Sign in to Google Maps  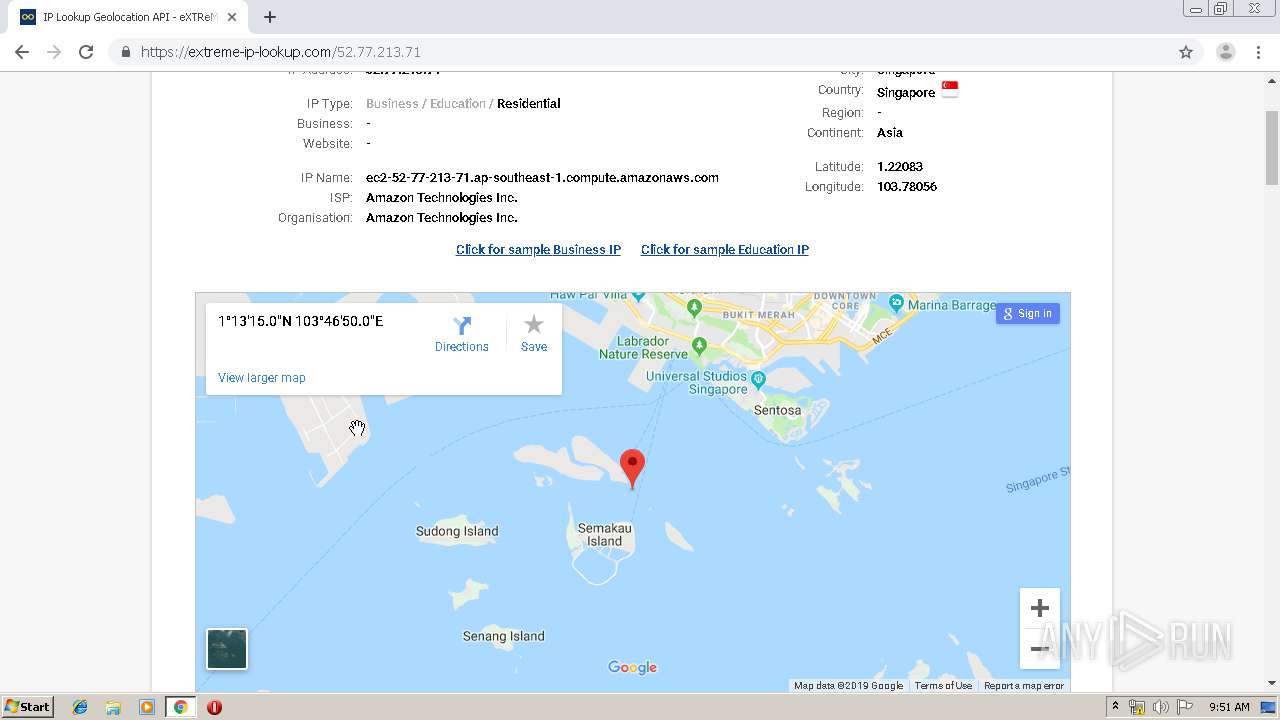[x=1027, y=313]
